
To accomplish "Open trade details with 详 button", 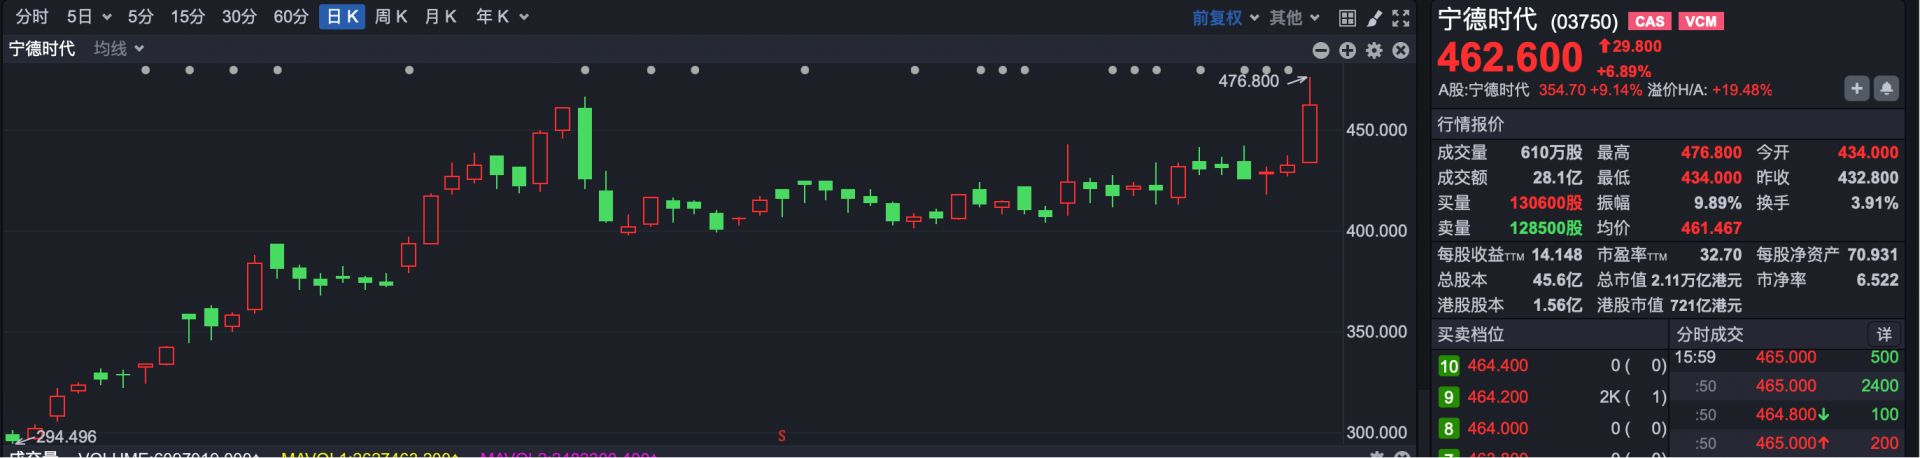I will [x=1884, y=334].
